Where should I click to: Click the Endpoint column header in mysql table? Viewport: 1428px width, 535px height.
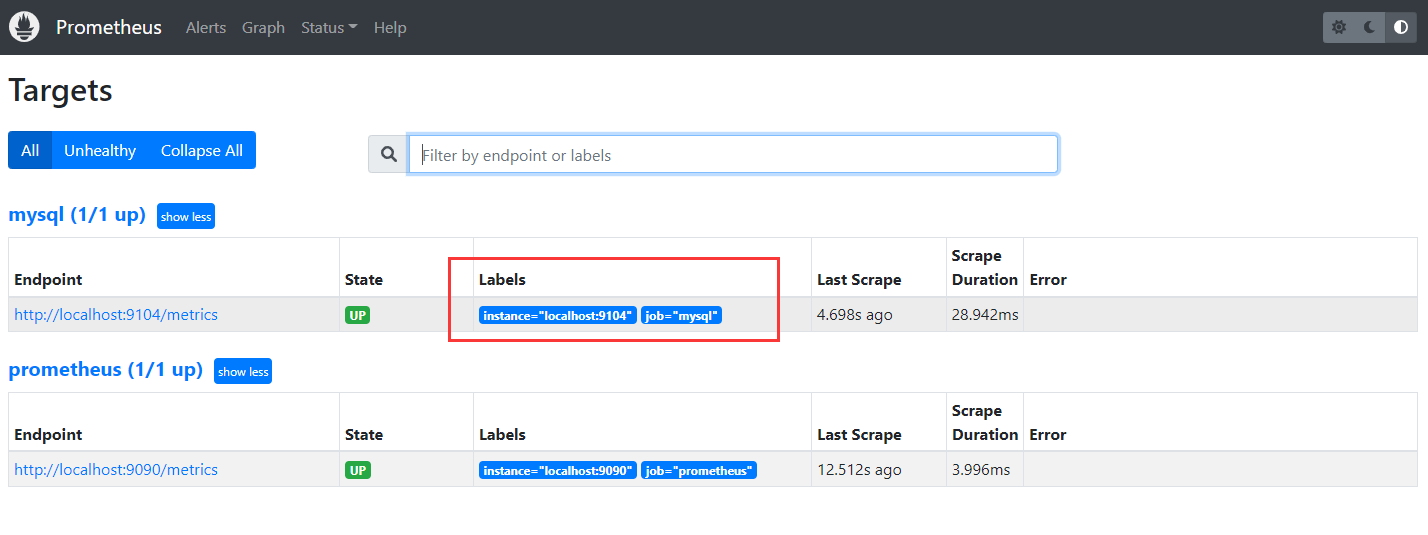coord(48,280)
